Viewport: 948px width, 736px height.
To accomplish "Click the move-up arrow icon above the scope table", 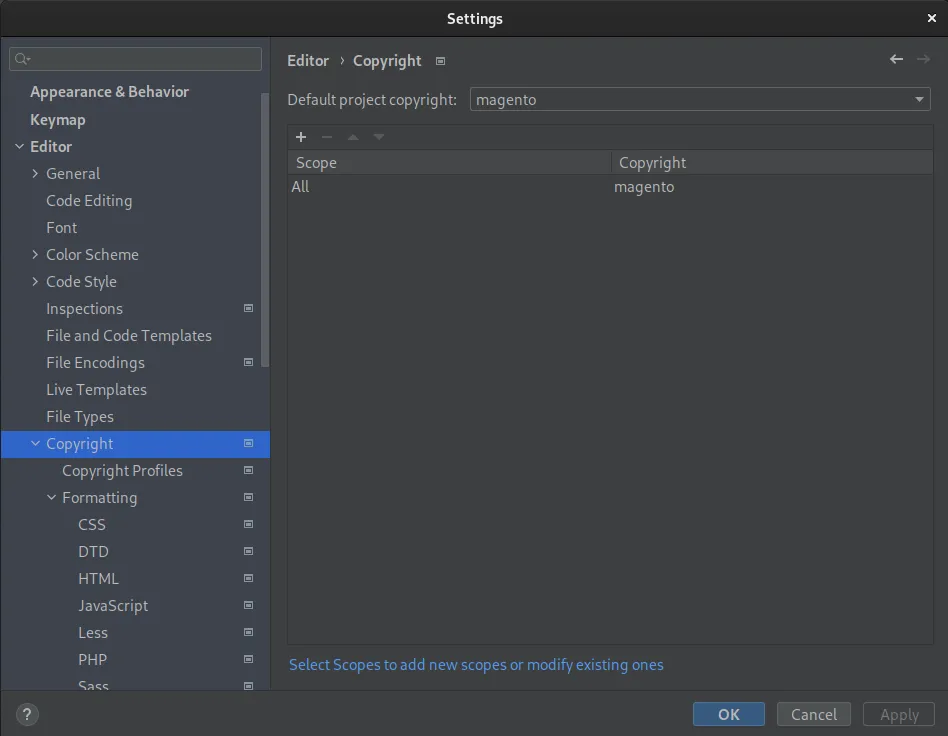I will [352, 137].
